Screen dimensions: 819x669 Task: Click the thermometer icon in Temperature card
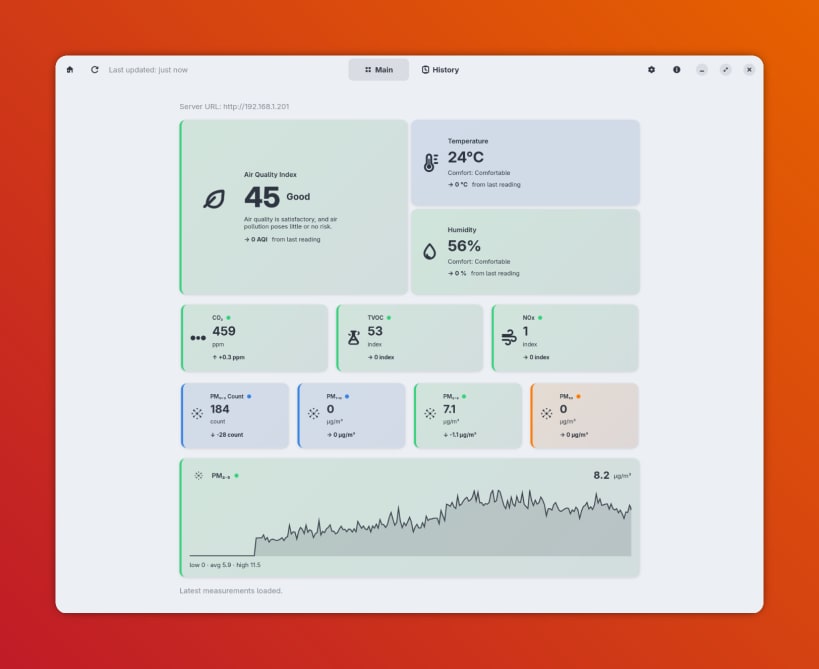(431, 162)
